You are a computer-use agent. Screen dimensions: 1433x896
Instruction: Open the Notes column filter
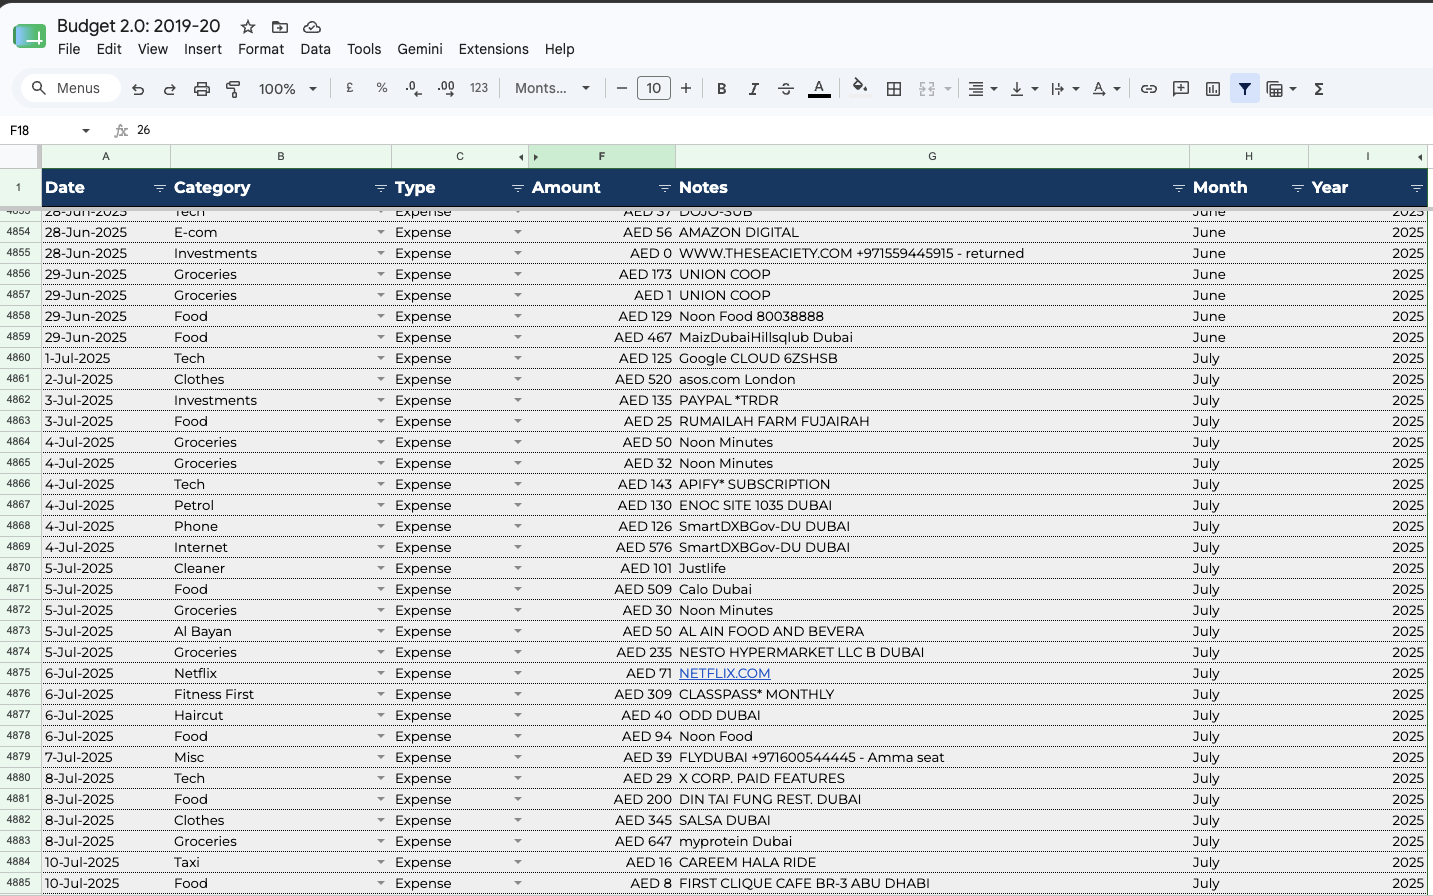[1178, 188]
